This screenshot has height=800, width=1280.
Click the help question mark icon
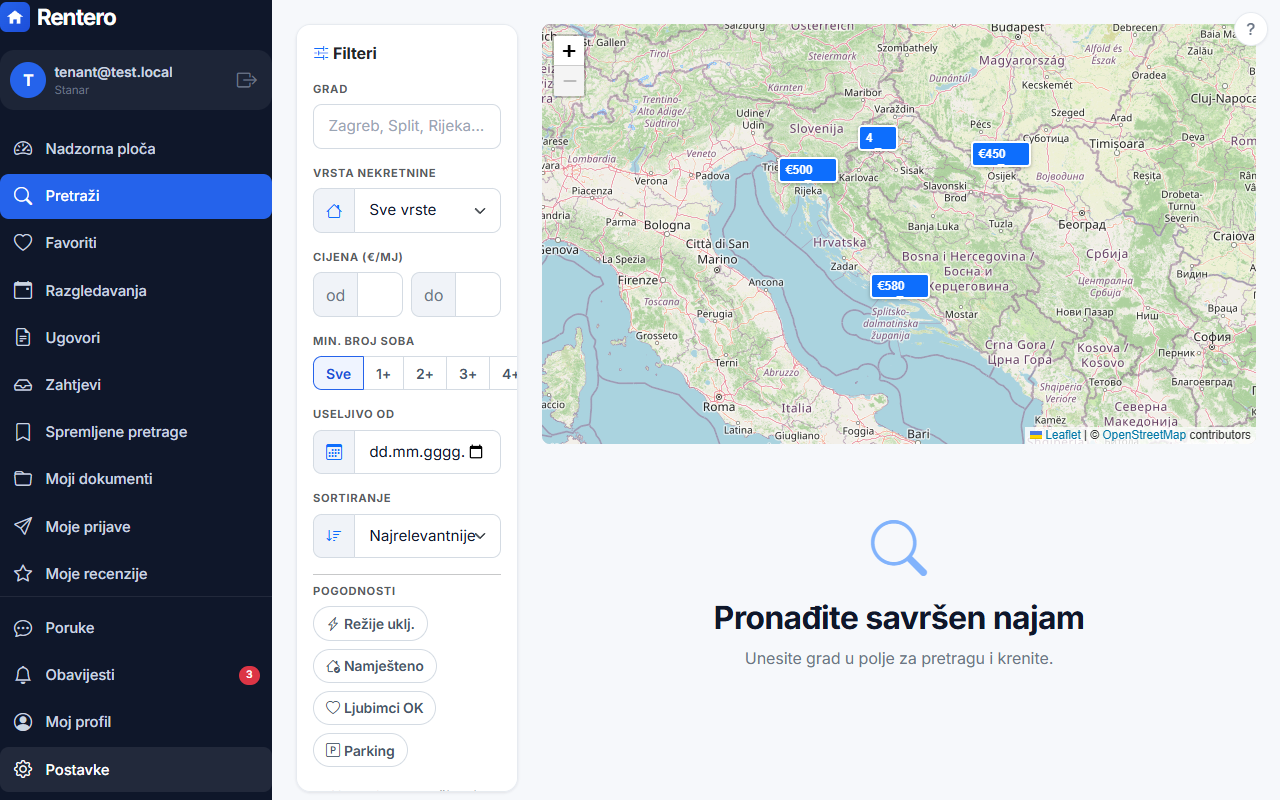1250,30
